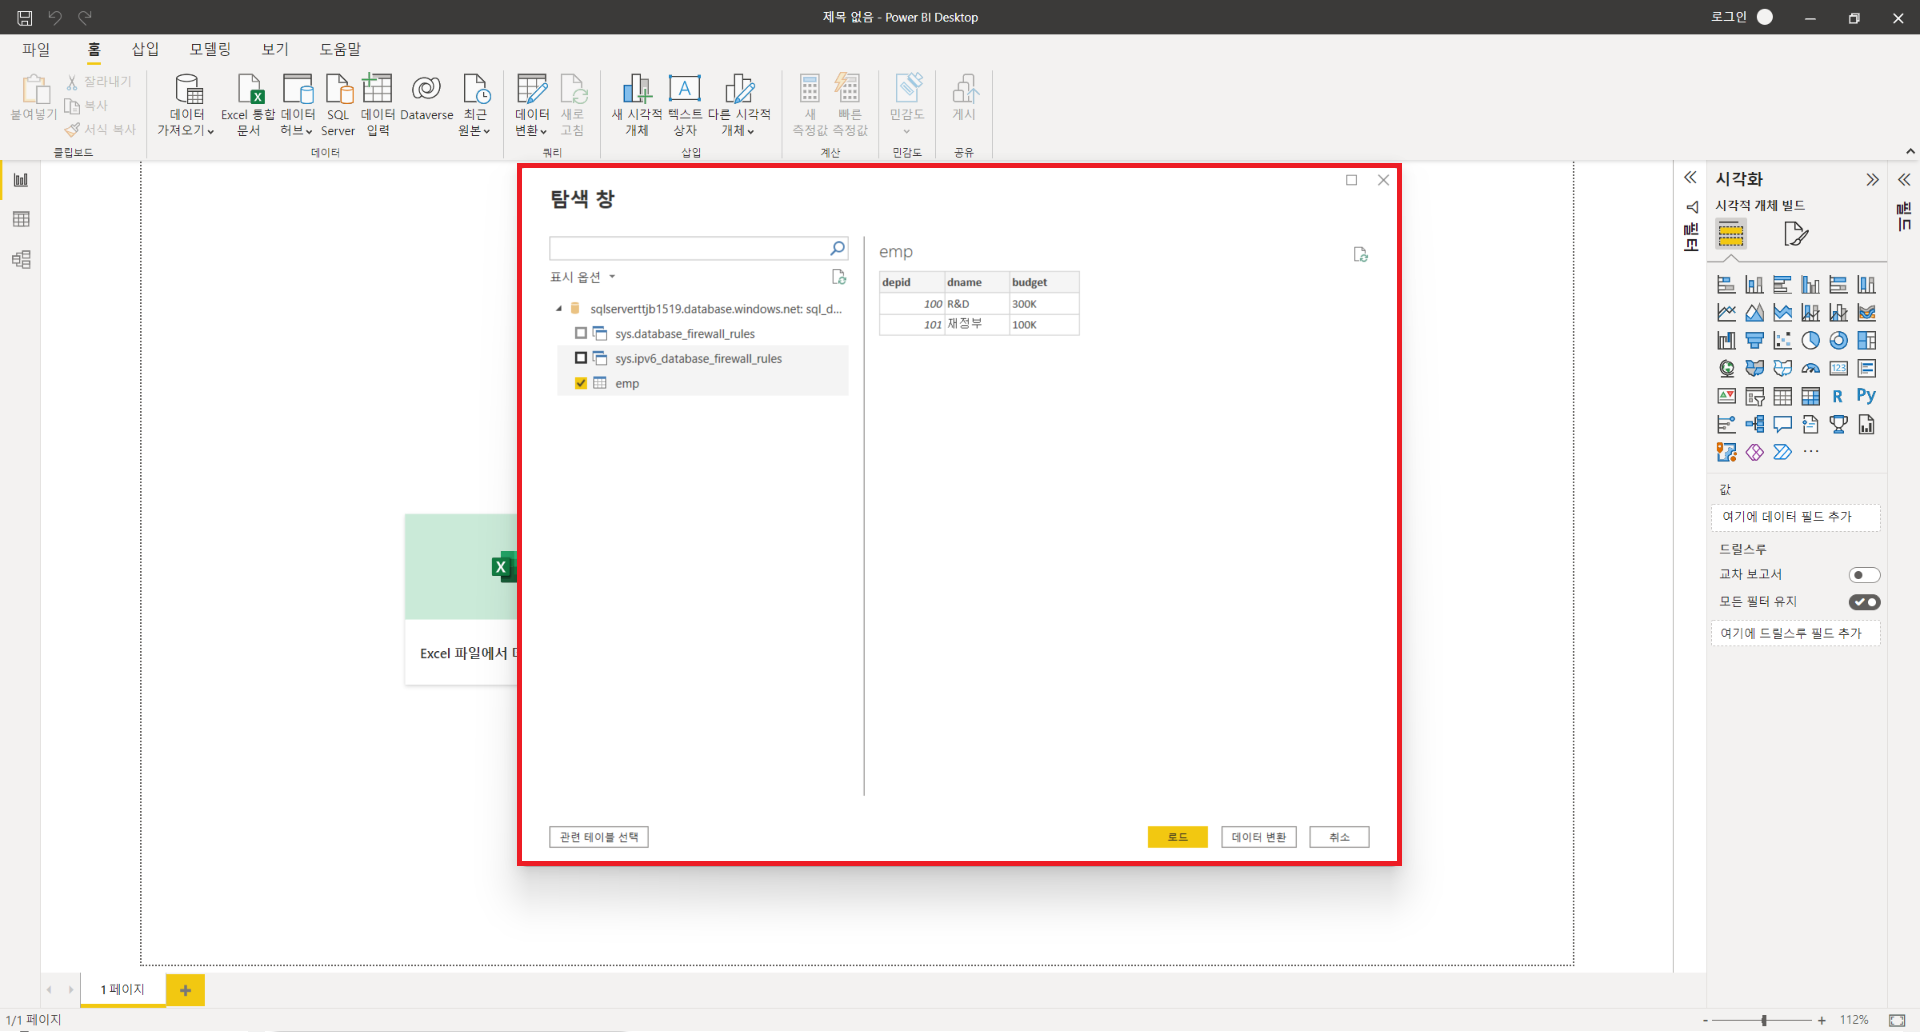Screen dimensions: 1920x1032
Task: Switch to the Data view sidebar icon
Action: click(21, 220)
